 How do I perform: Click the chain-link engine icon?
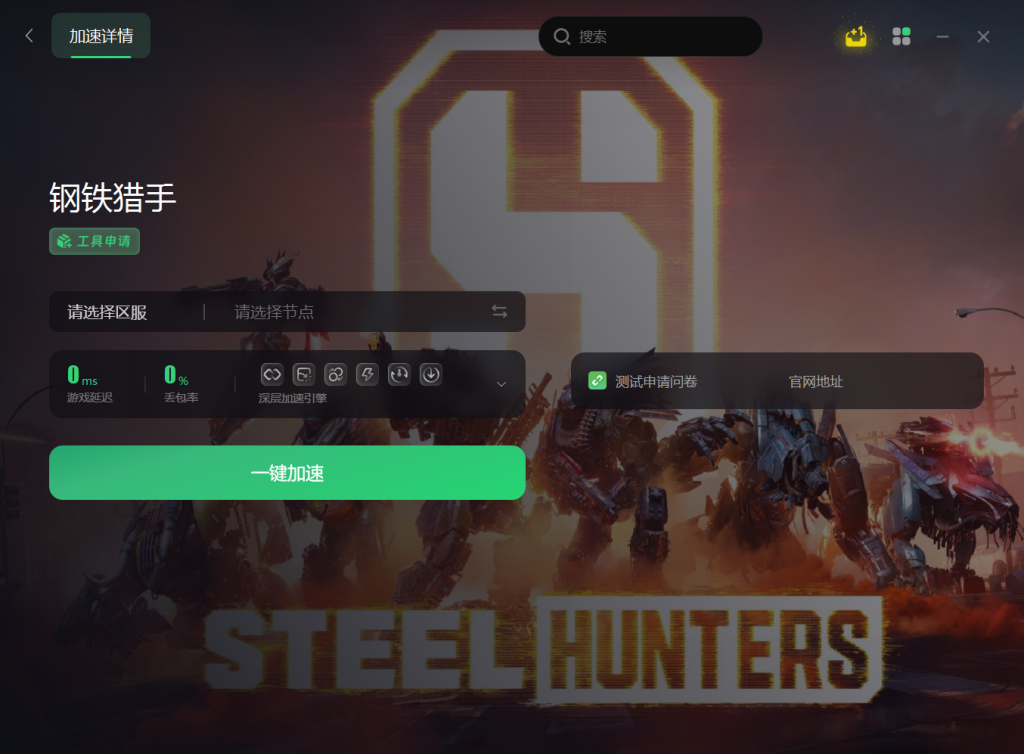click(272, 375)
